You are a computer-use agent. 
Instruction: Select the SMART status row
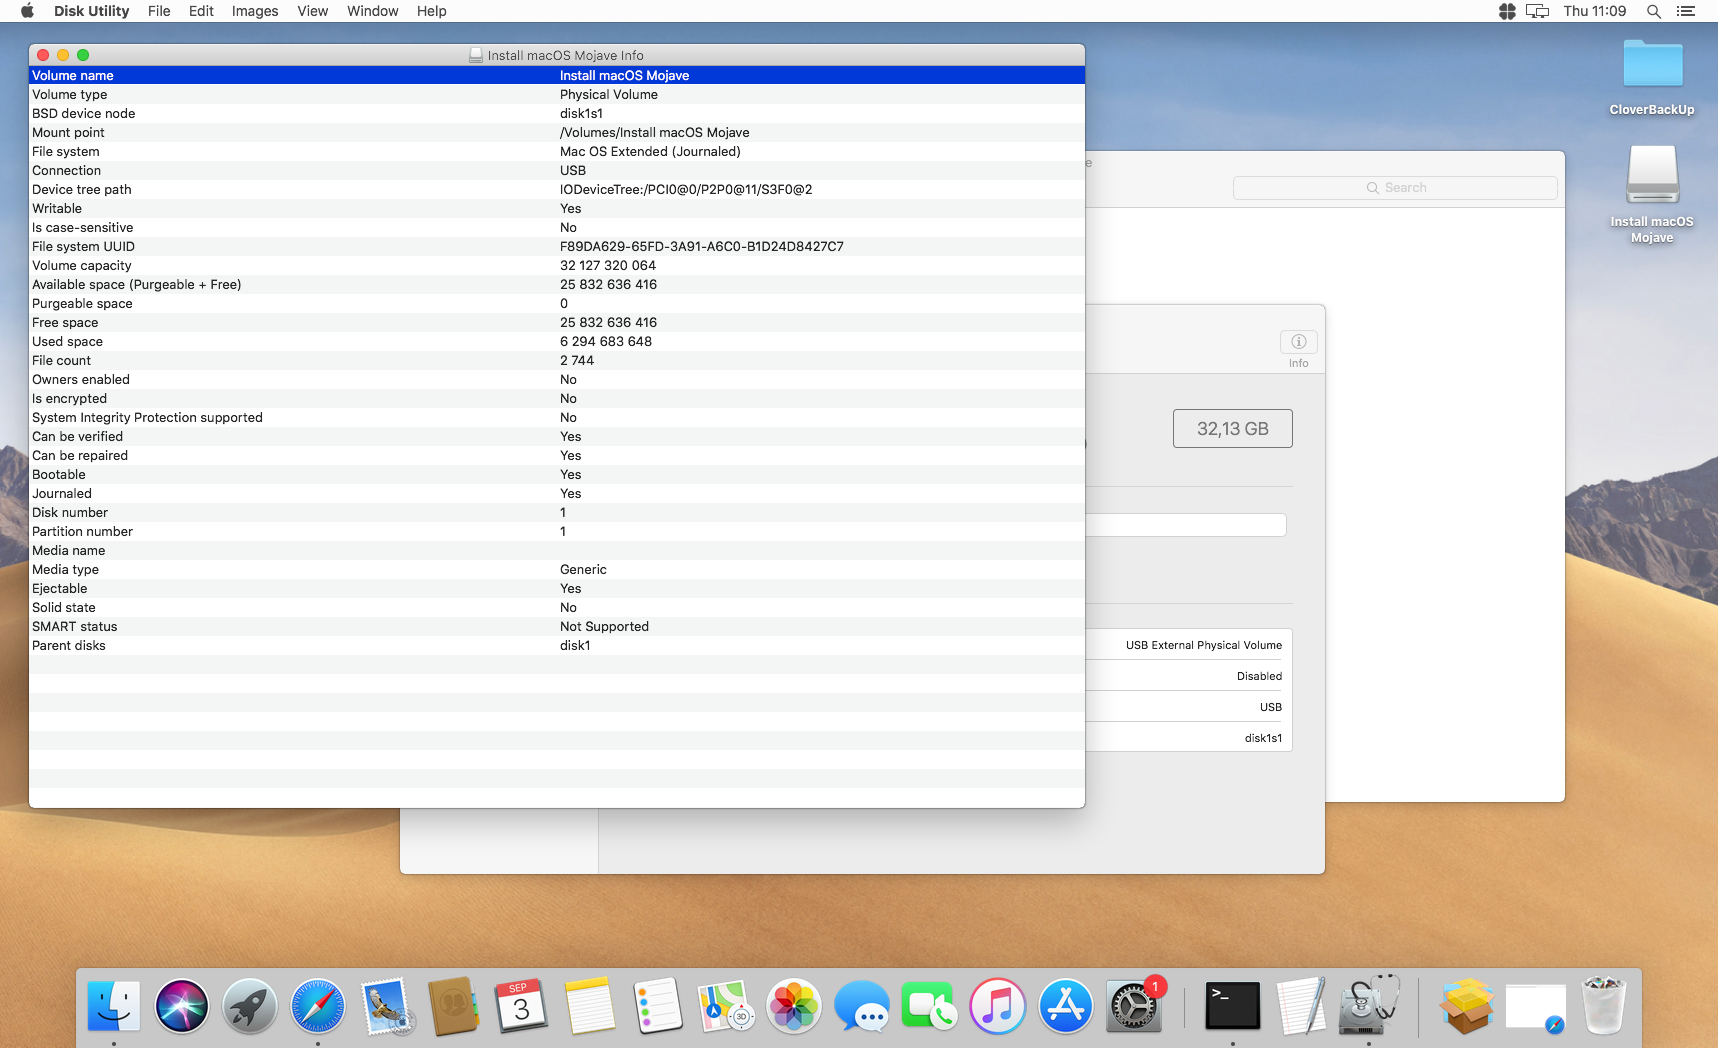(x=557, y=626)
